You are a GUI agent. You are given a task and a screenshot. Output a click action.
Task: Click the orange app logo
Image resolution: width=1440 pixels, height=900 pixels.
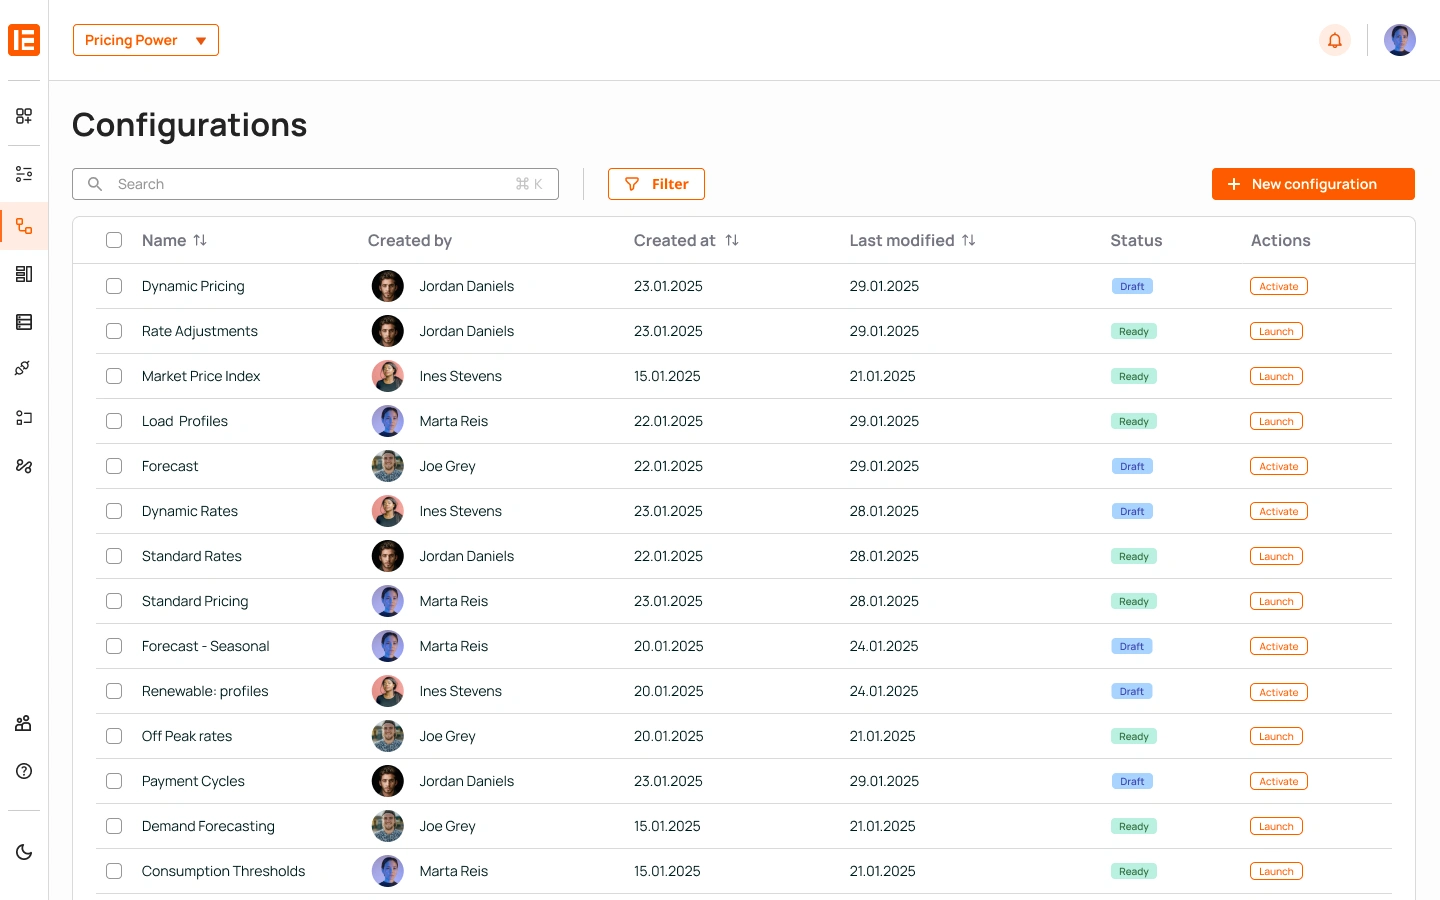24,40
